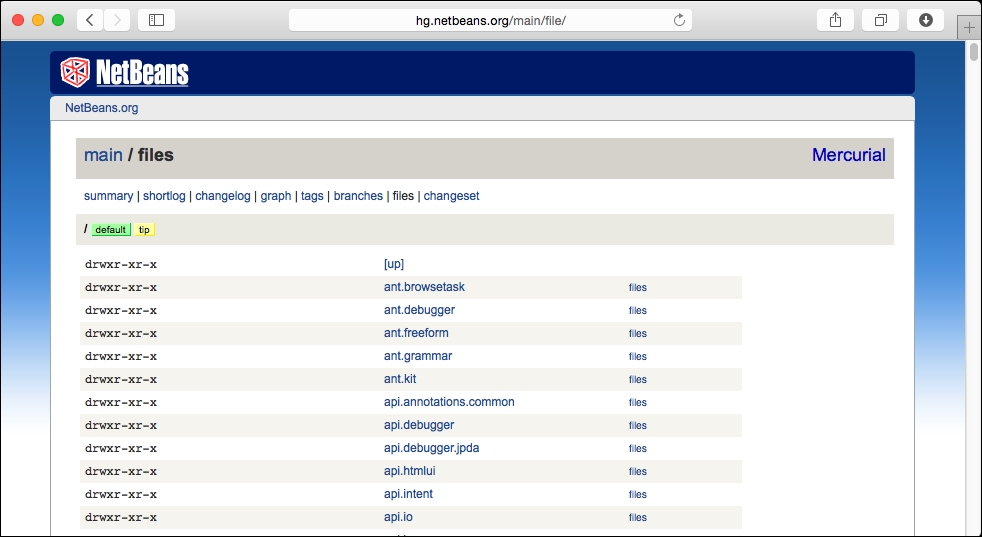The image size is (982, 537).
Task: Open the NetBeans.org link
Action: pyautogui.click(x=101, y=108)
